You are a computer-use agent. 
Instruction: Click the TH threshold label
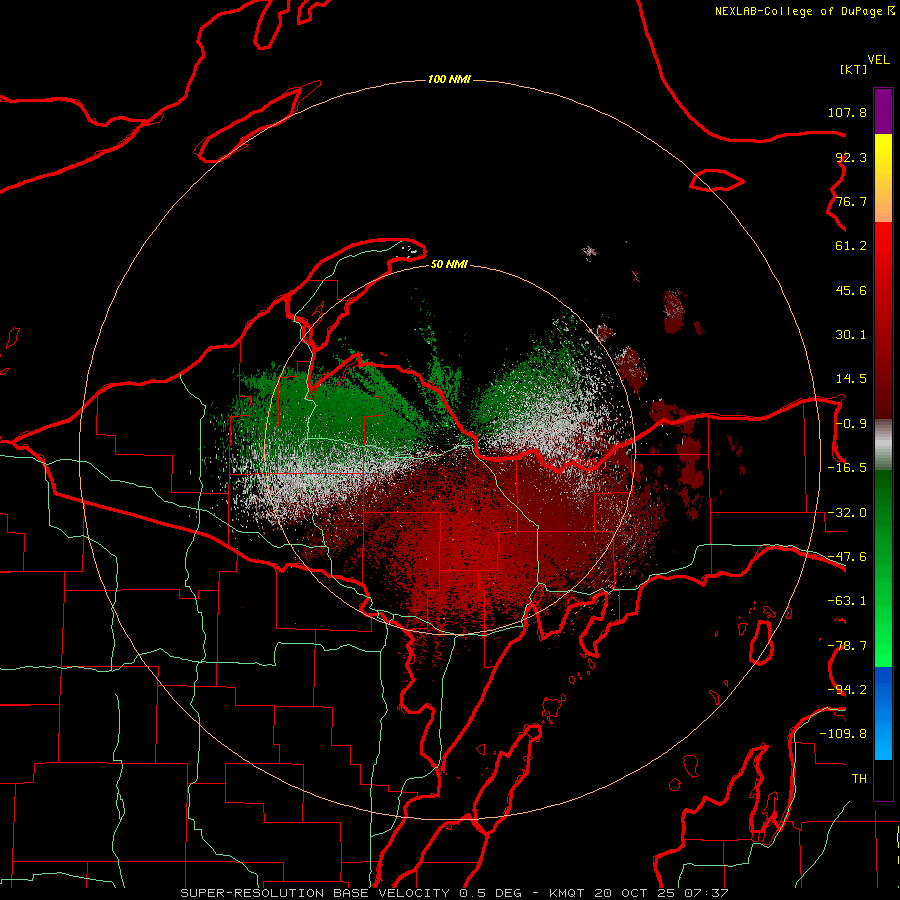click(x=859, y=779)
